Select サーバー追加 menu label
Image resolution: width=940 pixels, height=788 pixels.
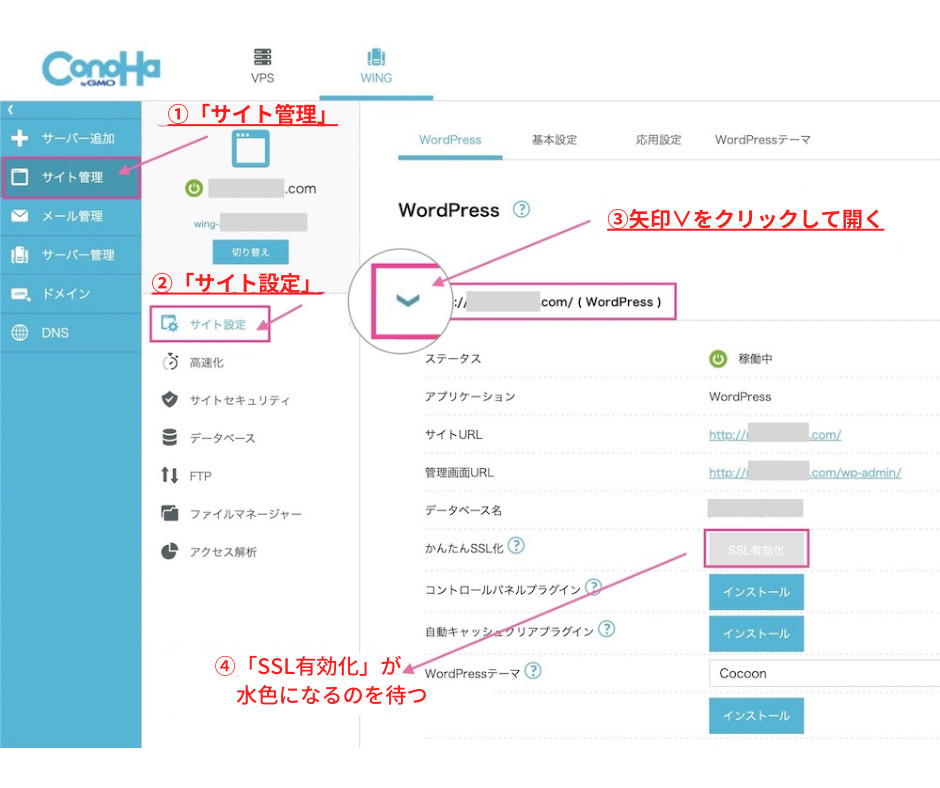click(78, 138)
